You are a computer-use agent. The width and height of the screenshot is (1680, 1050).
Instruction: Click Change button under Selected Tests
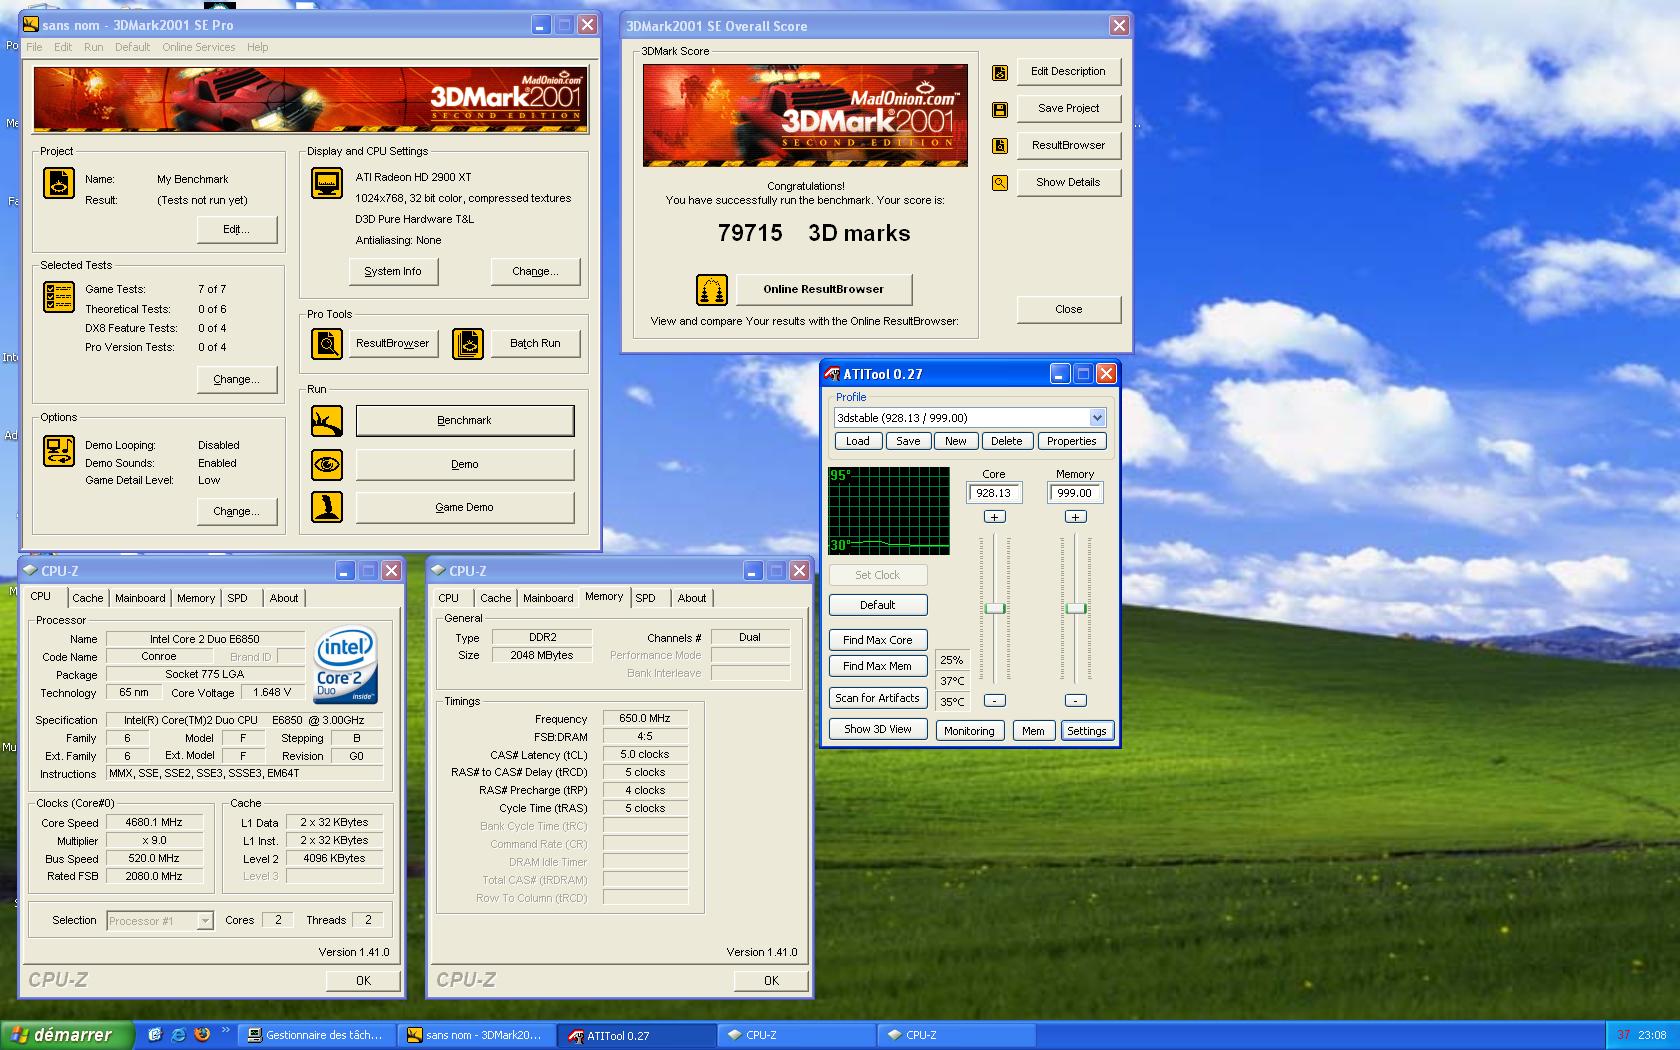click(237, 379)
